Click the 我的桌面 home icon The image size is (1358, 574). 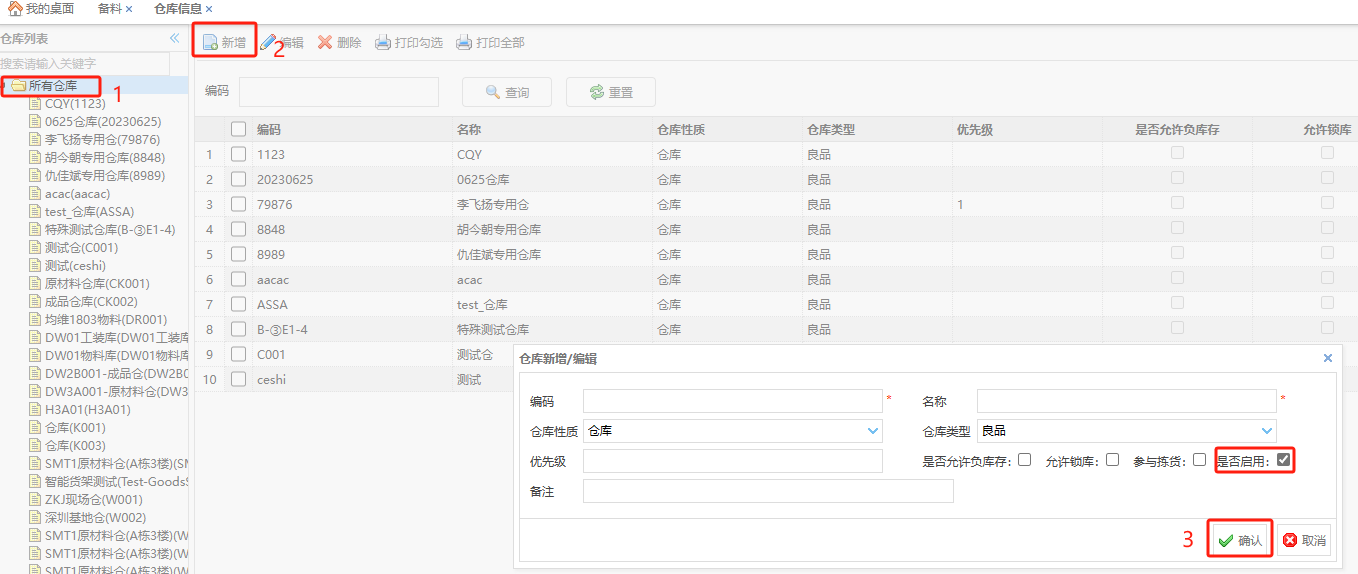[15, 9]
